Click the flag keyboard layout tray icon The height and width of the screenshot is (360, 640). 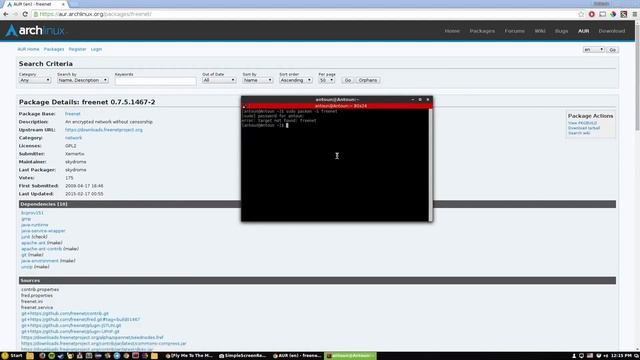(590, 356)
